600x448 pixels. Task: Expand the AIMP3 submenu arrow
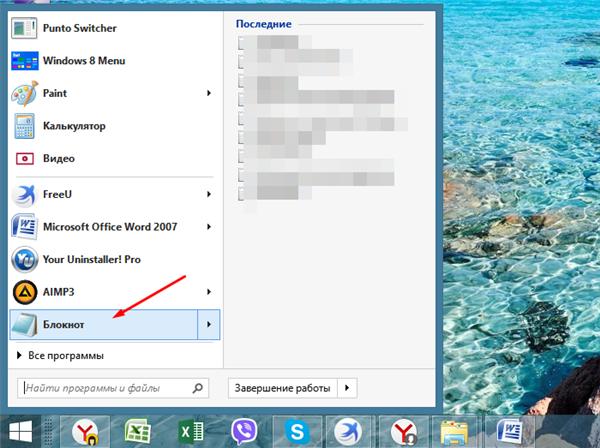(209, 292)
